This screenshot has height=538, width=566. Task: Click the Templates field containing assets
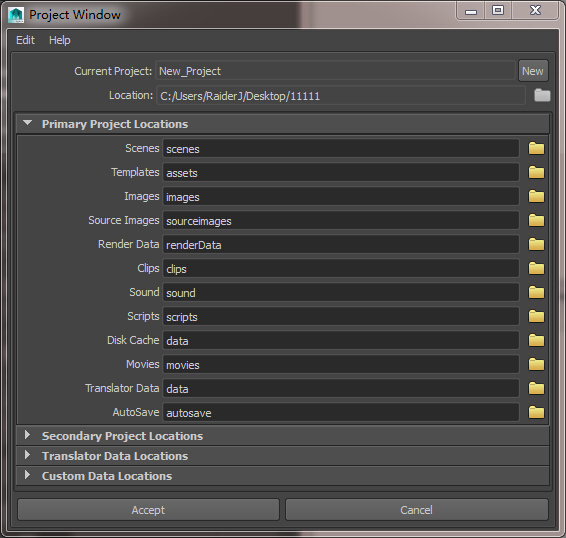coord(341,172)
